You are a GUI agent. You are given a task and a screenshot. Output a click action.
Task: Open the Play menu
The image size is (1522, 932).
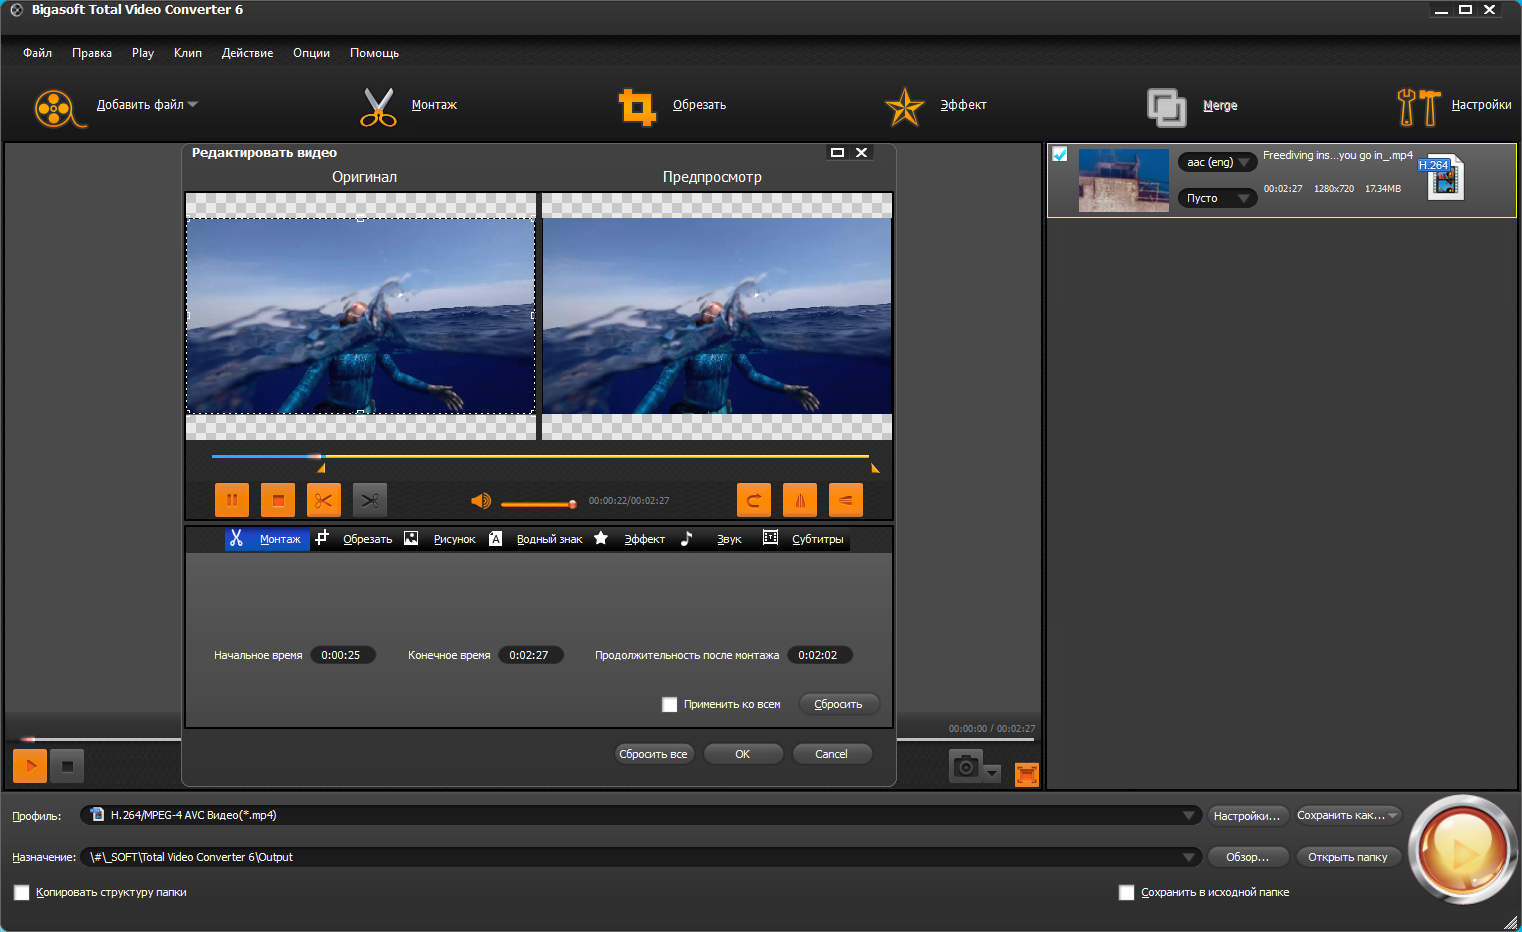click(x=143, y=53)
